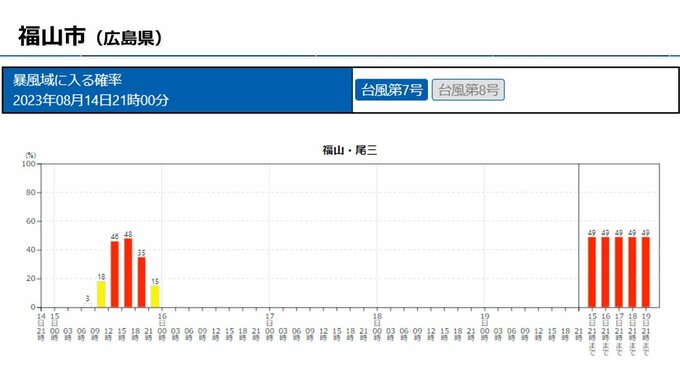Click the 17日21時まで cumulative red bar

[619, 272]
